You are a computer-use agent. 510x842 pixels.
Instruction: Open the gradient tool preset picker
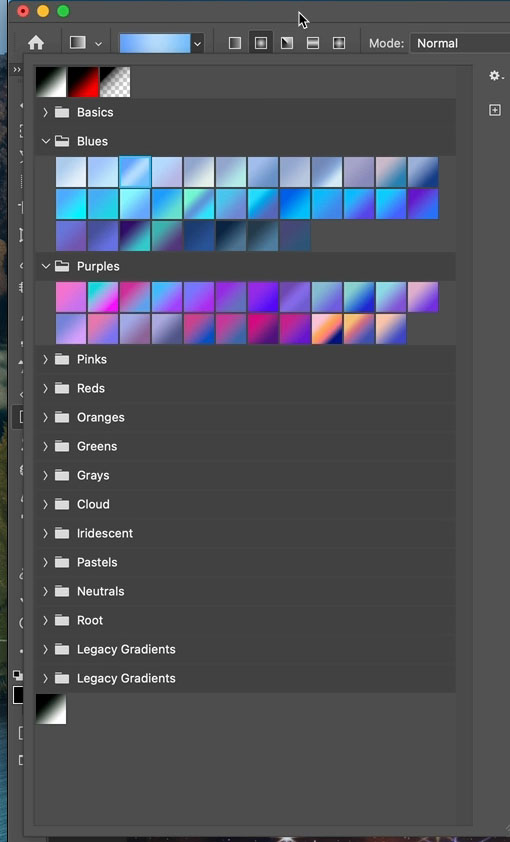pyautogui.click(x=85, y=43)
